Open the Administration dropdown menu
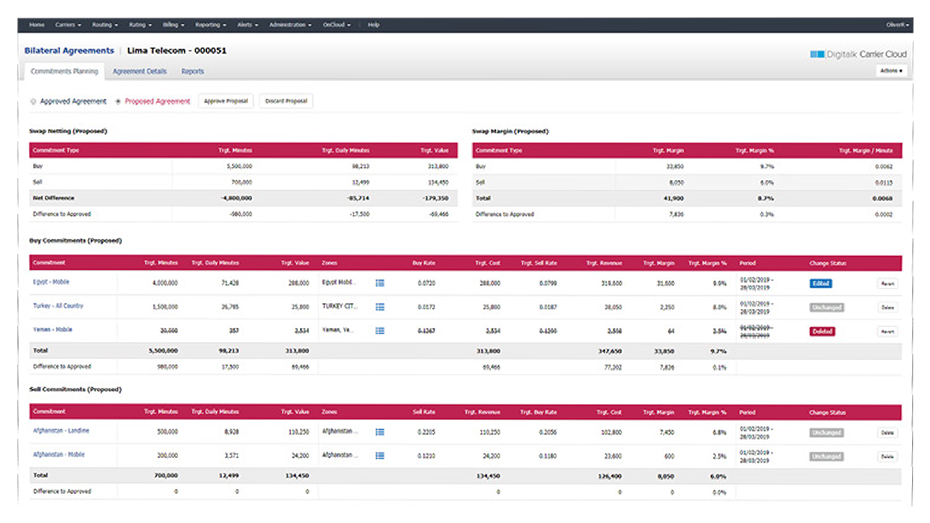 [290, 25]
